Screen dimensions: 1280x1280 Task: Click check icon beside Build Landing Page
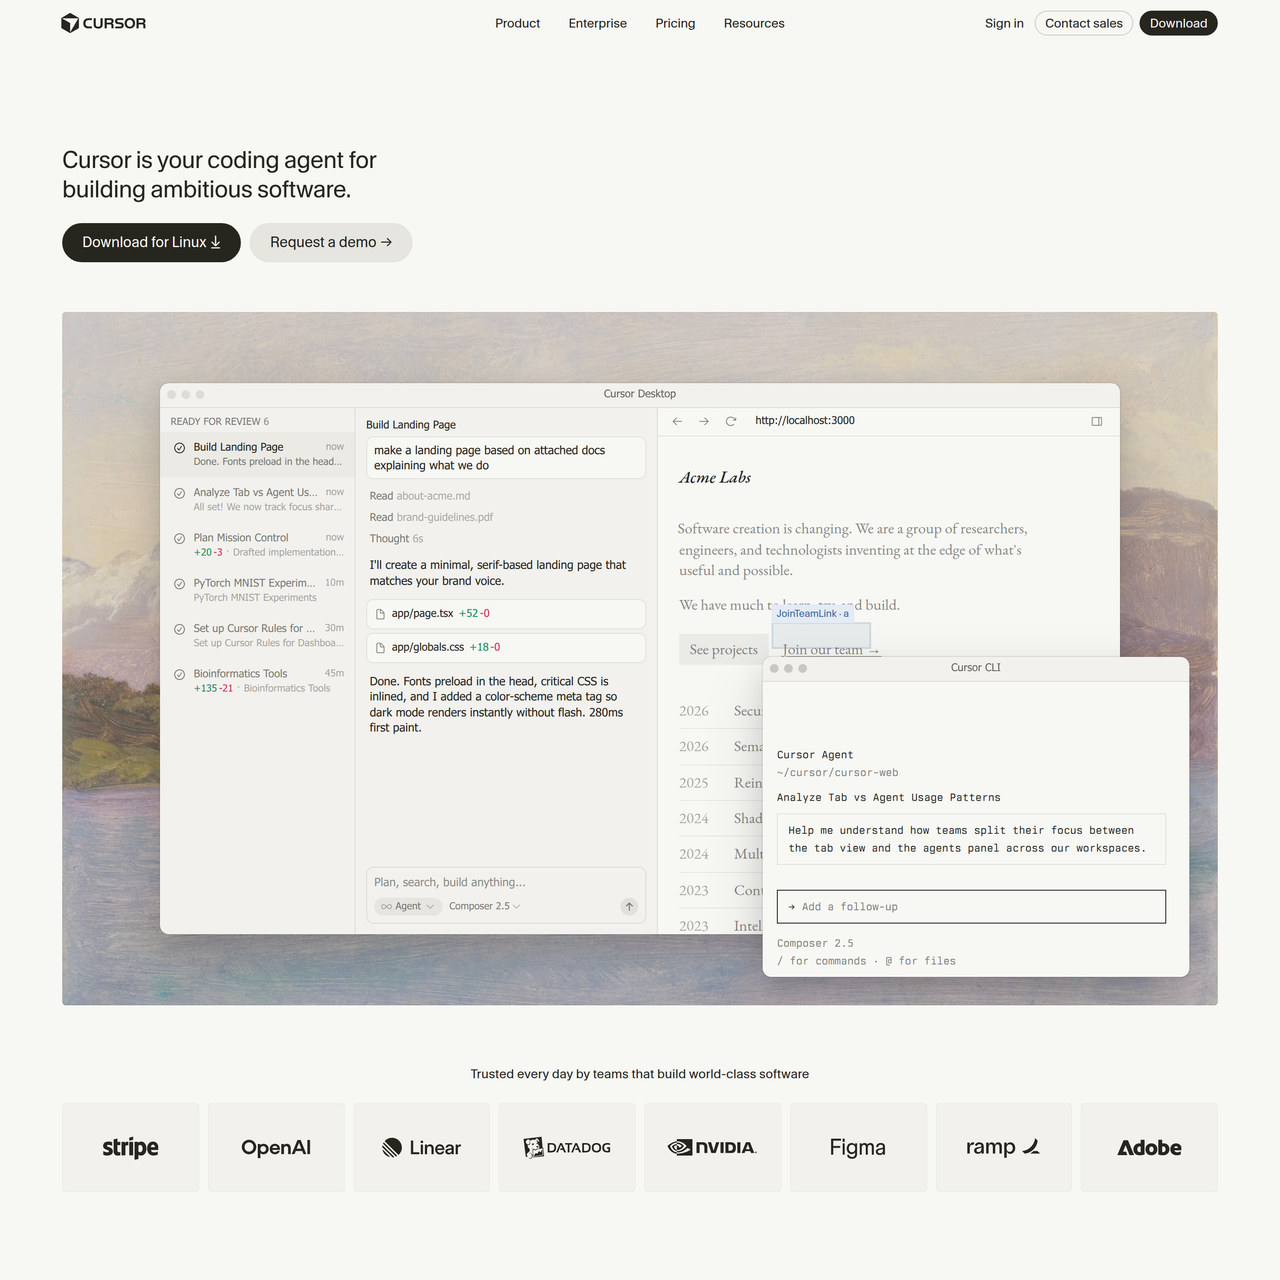coord(180,448)
